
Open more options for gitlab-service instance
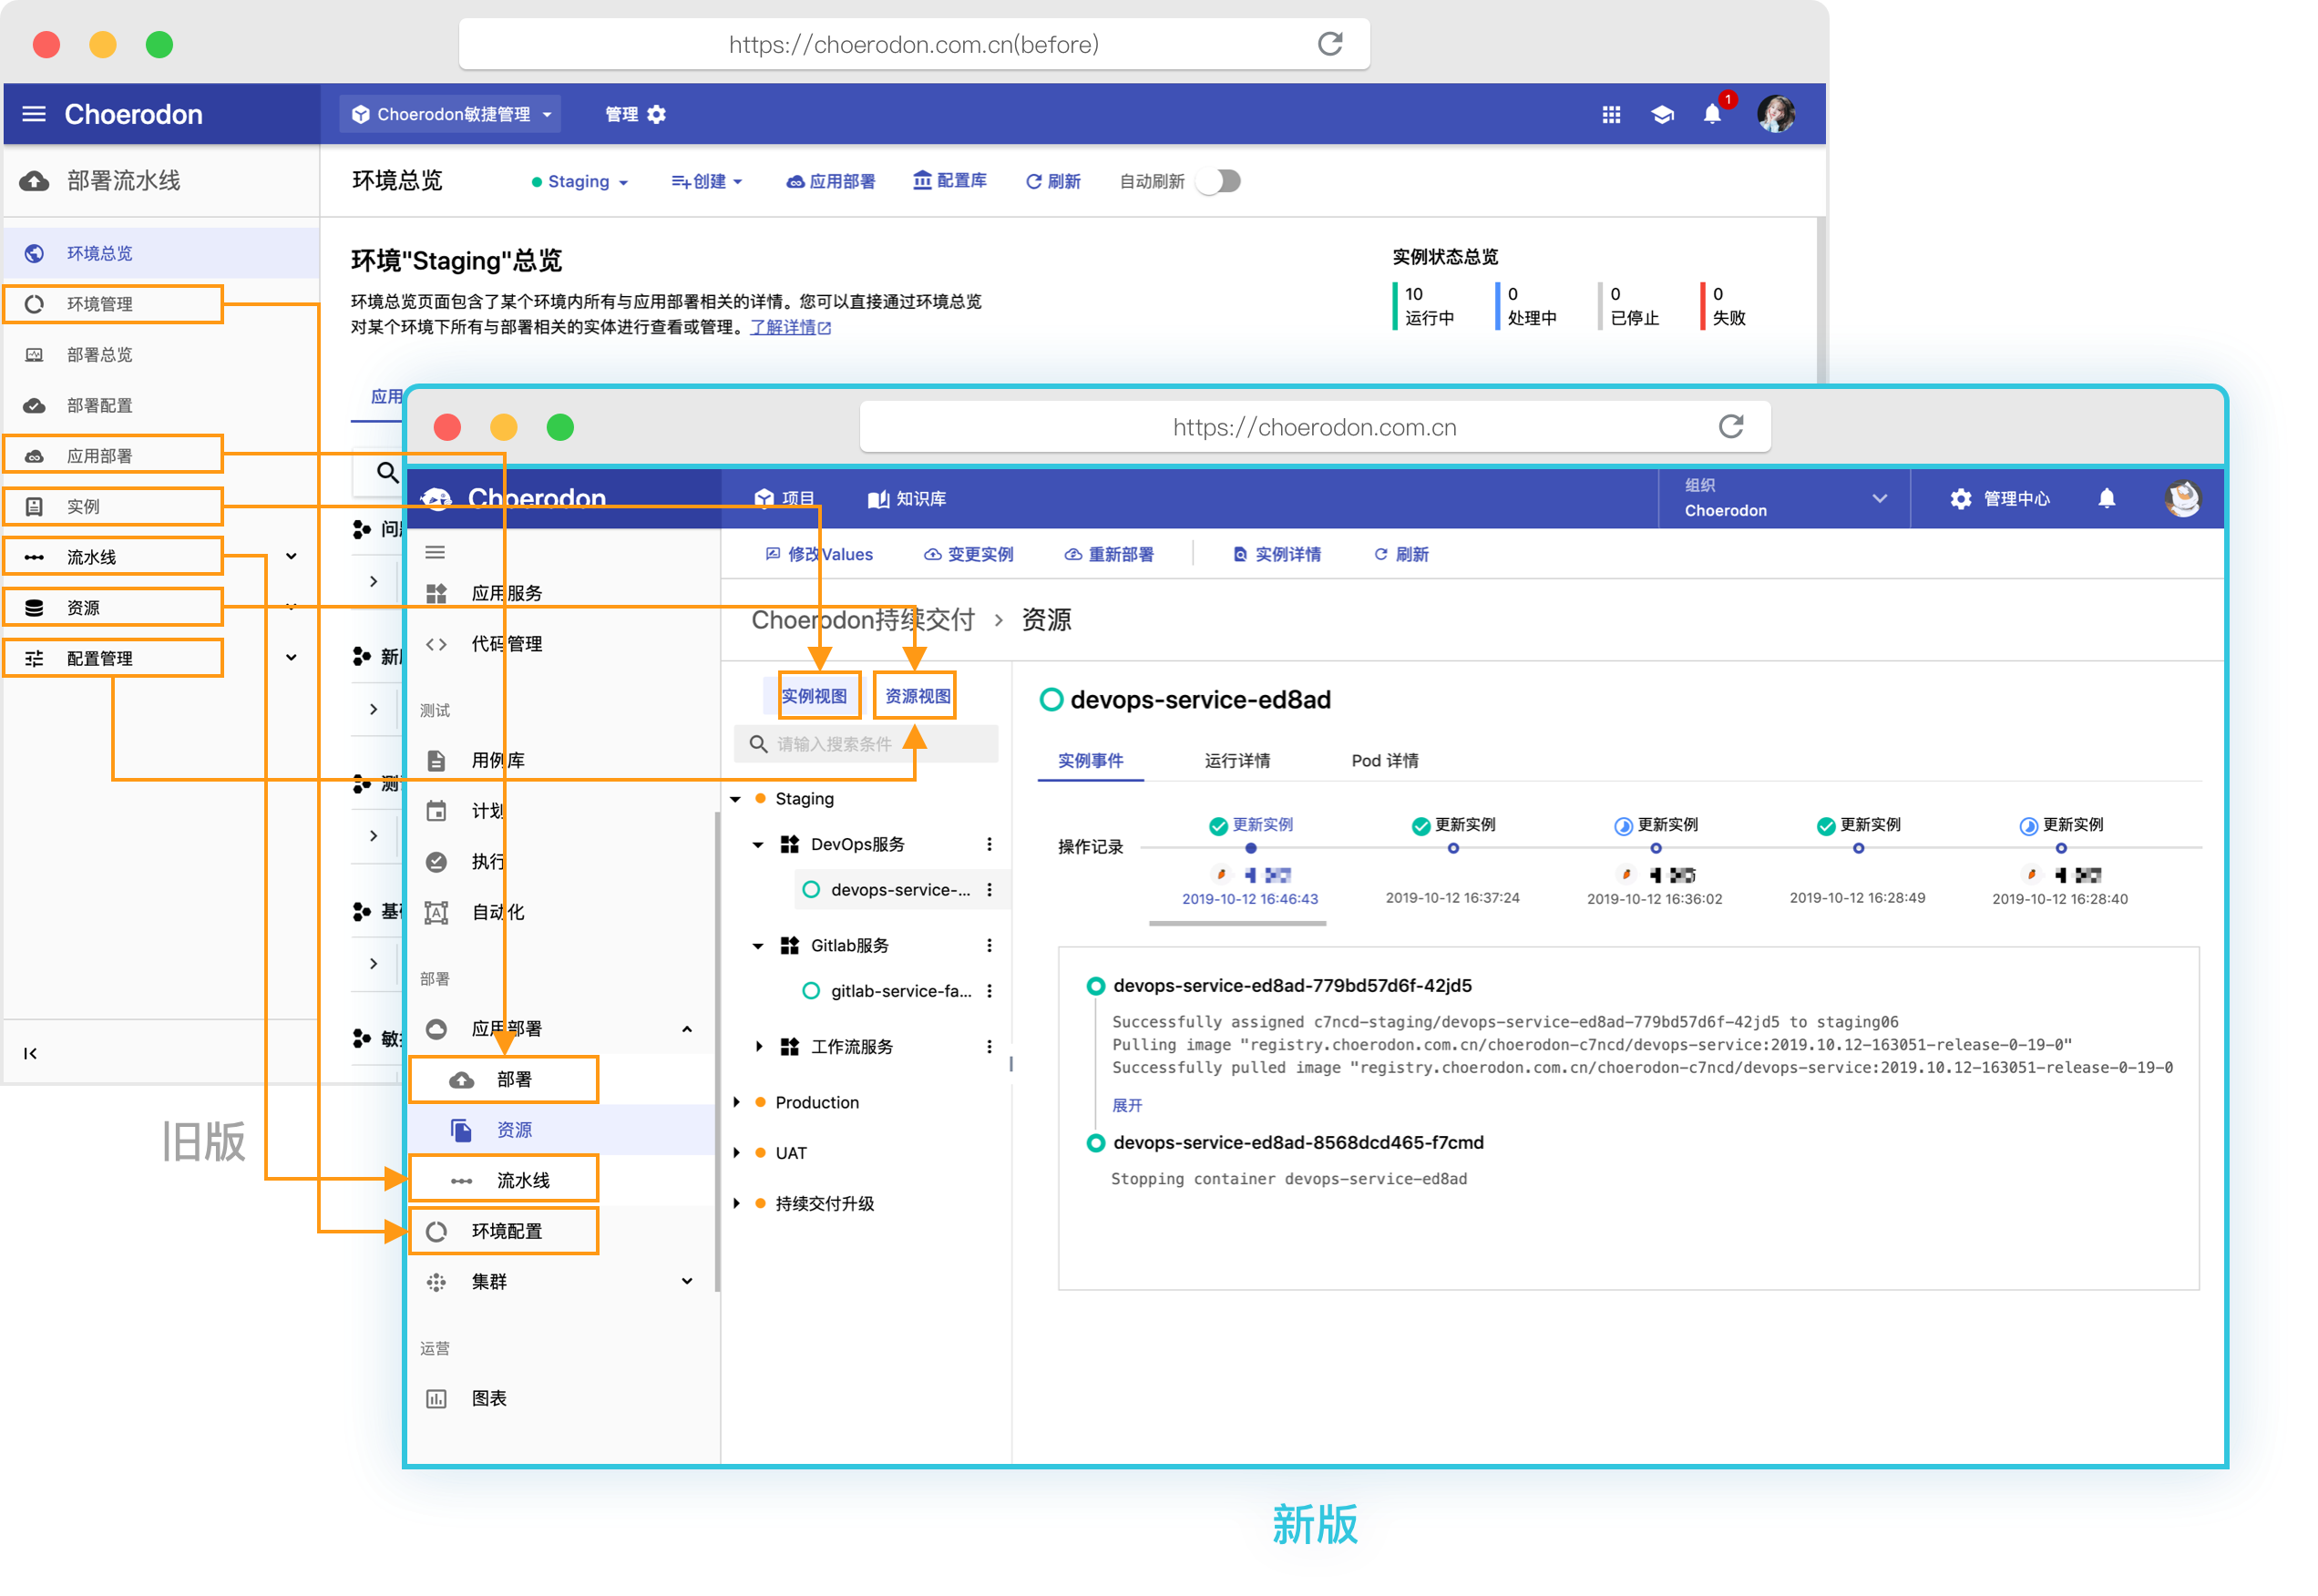click(990, 991)
